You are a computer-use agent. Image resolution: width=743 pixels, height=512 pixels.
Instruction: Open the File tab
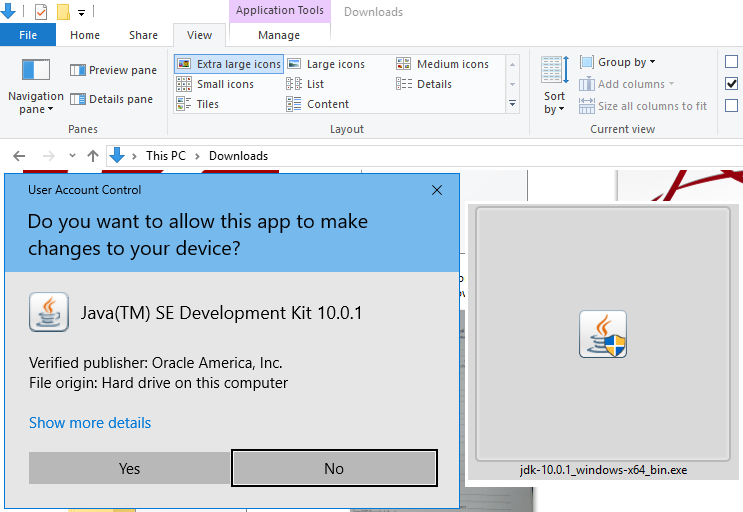pos(28,35)
